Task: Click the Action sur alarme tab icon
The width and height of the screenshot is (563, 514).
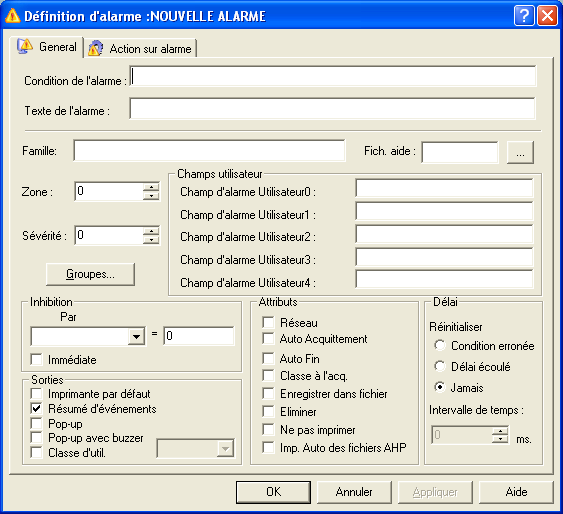Action: [x=96, y=48]
